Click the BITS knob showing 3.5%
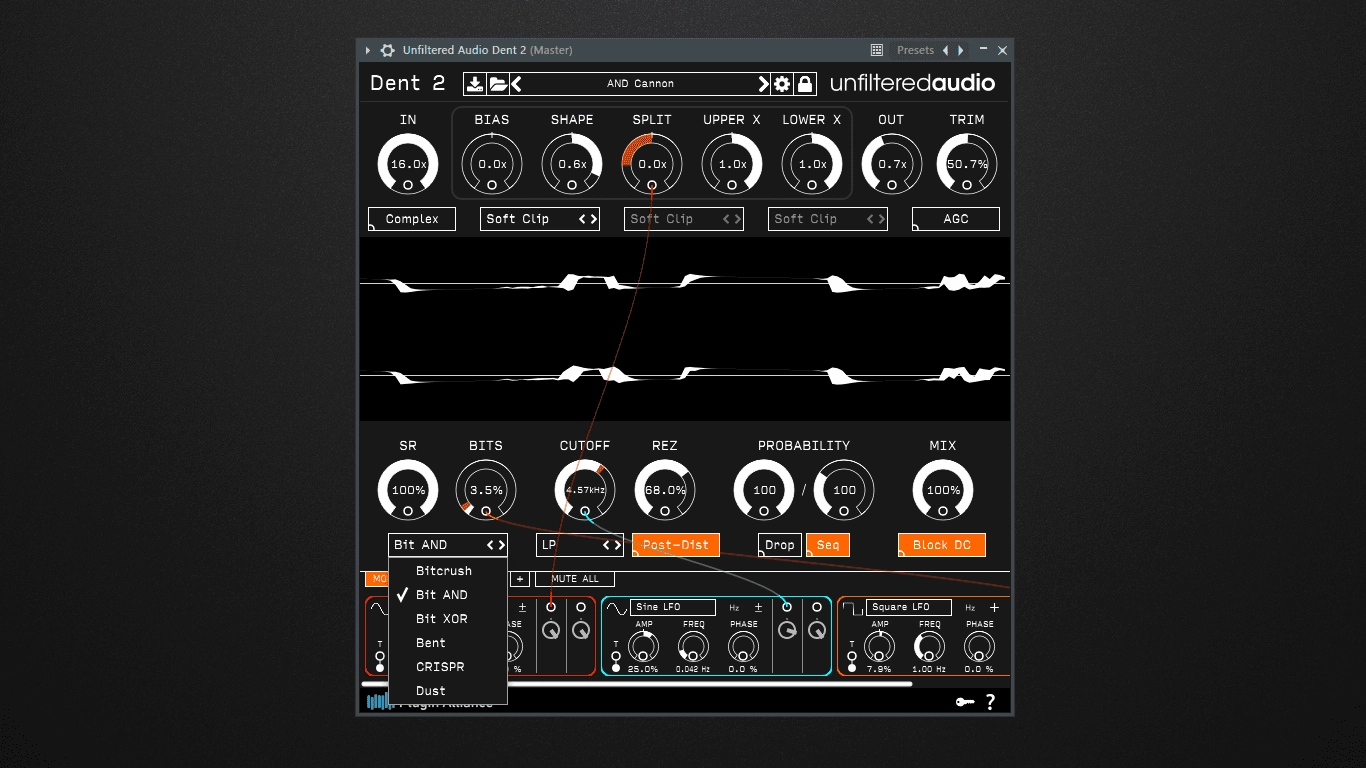Viewport: 1366px width, 768px height. point(486,490)
